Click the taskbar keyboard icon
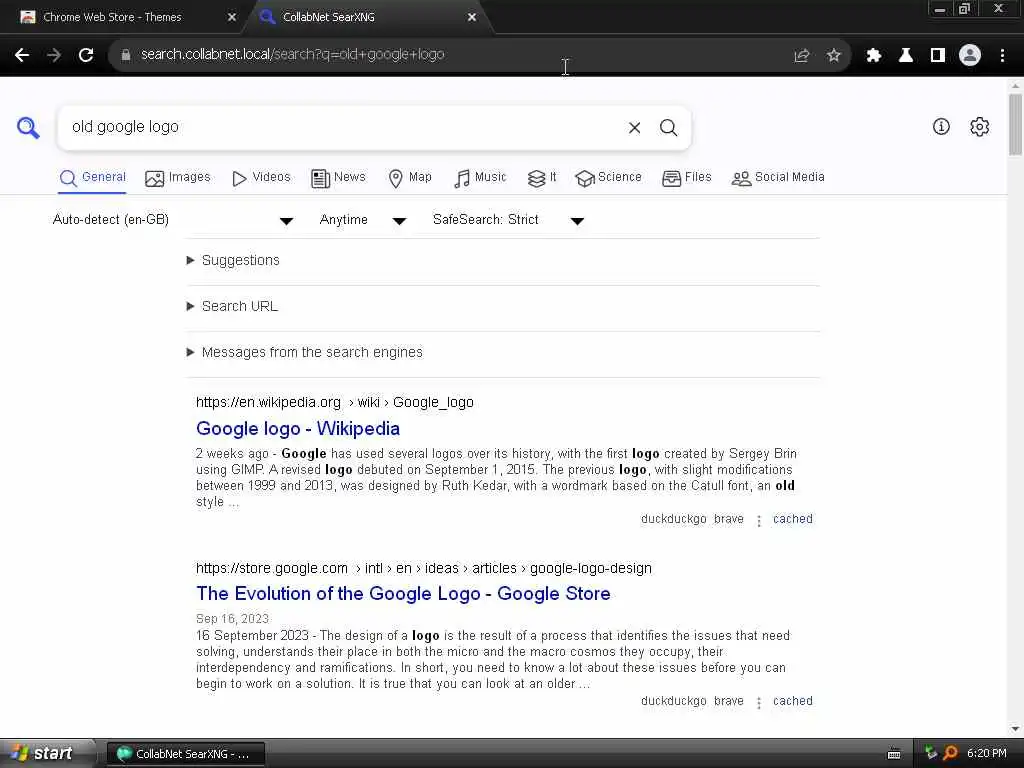The width and height of the screenshot is (1024, 768). 894,754
